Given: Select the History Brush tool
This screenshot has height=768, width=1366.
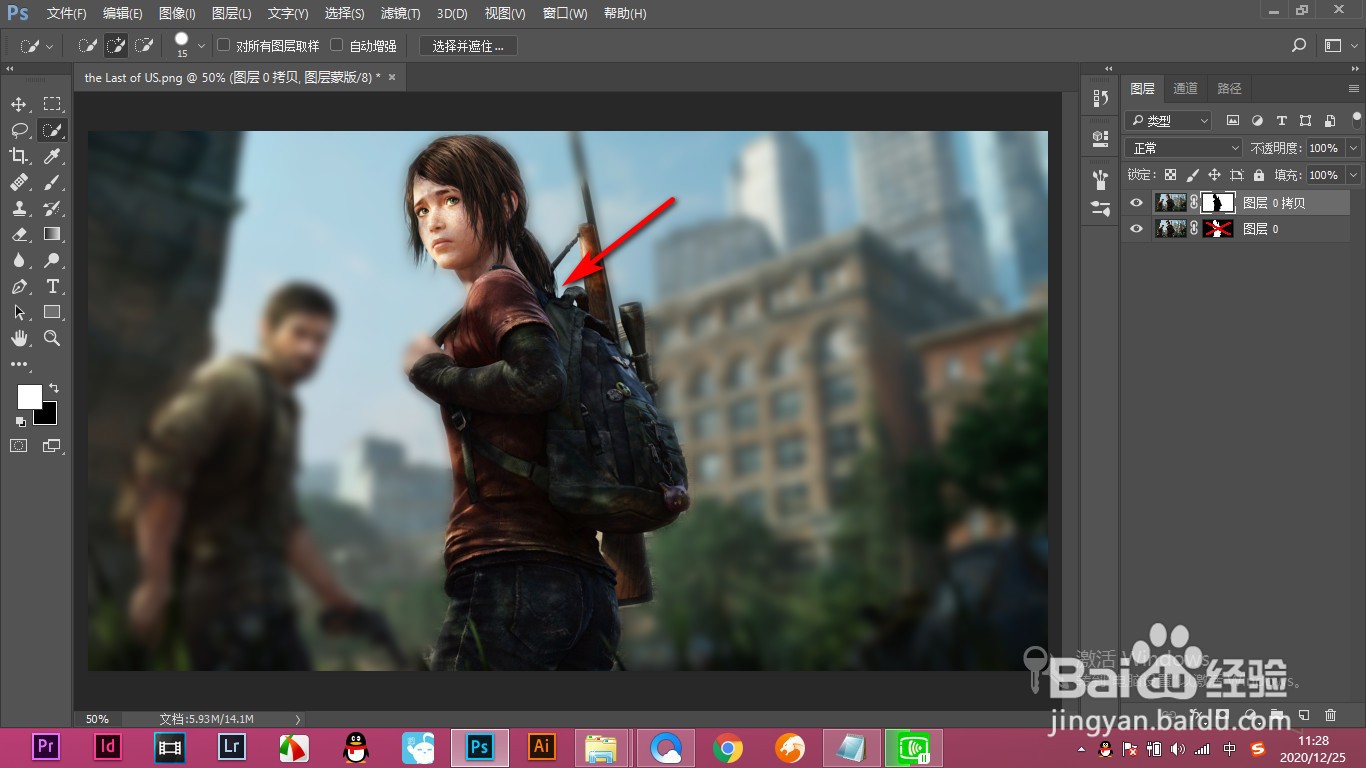Looking at the screenshot, I should [52, 208].
